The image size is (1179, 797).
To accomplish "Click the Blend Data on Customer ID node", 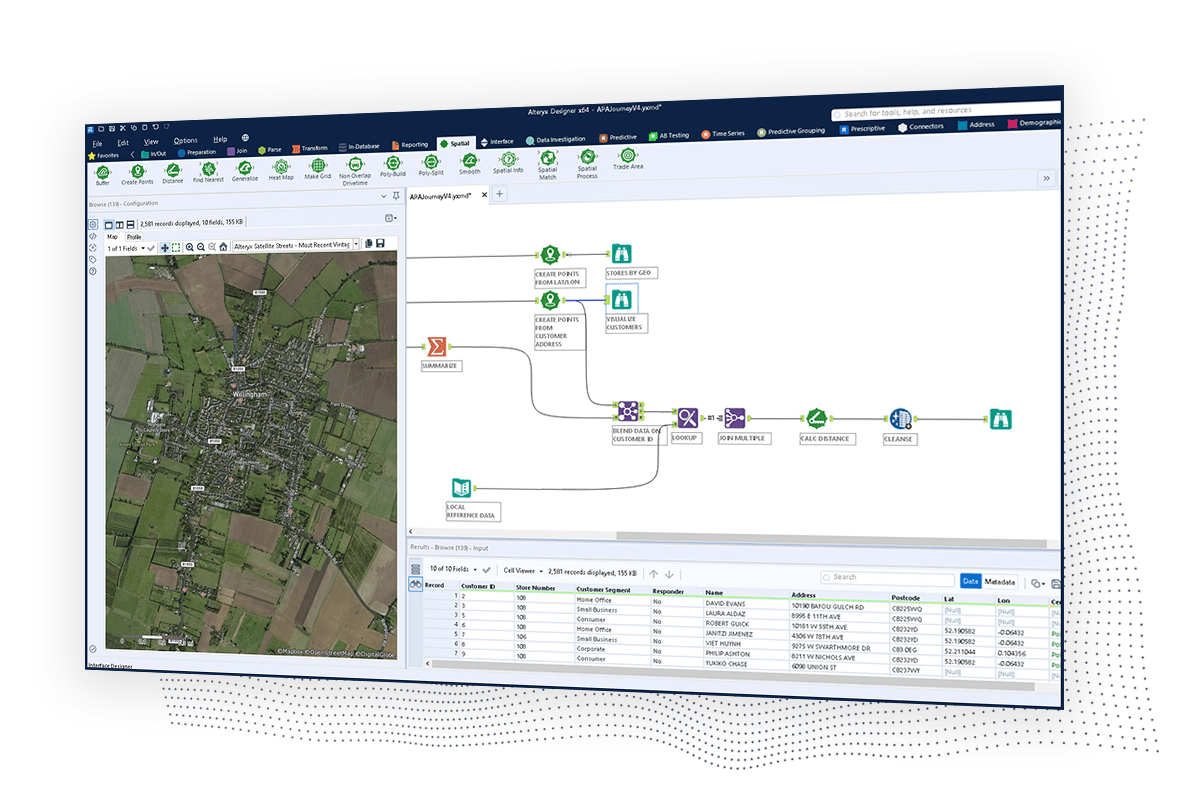I will click(629, 411).
